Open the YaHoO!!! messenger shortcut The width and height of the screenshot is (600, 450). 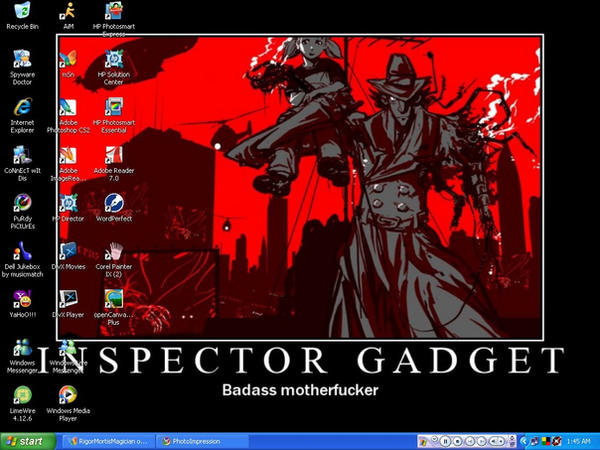22,304
